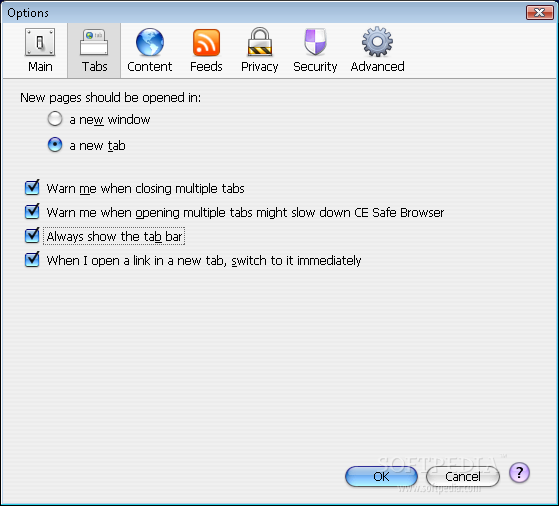Image resolution: width=559 pixels, height=506 pixels.
Task: Show the Security shield pane
Action: pyautogui.click(x=315, y=51)
